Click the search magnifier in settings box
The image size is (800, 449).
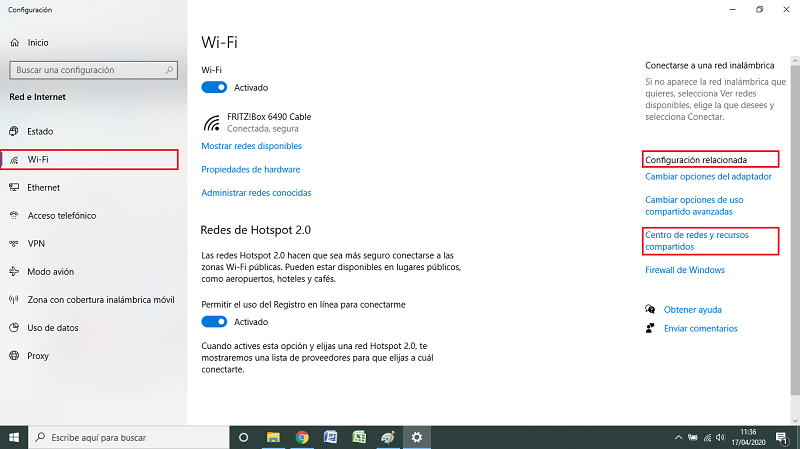coord(169,70)
